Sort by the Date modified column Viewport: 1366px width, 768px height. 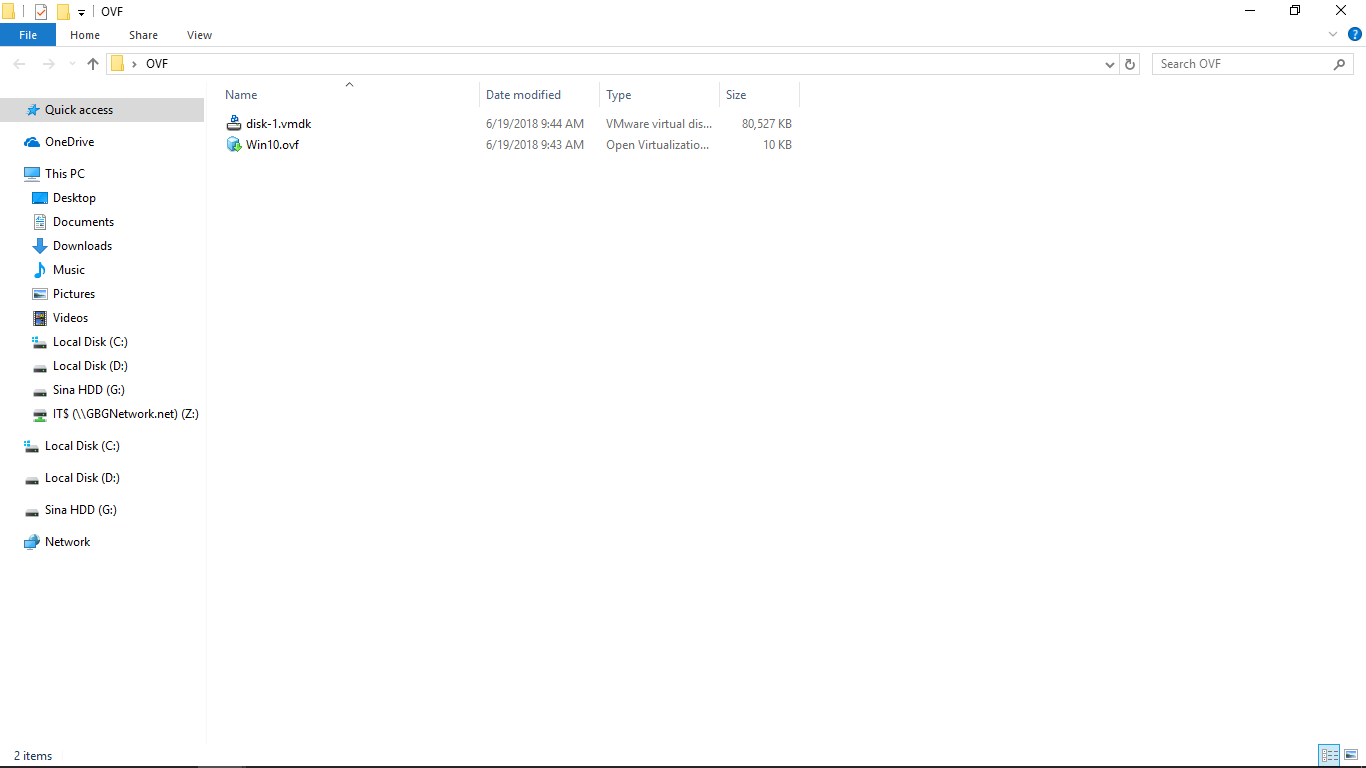(523, 95)
